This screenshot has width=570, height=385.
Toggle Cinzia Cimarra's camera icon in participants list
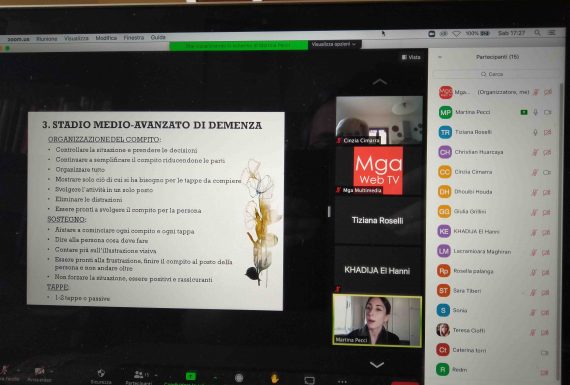pyautogui.click(x=547, y=172)
